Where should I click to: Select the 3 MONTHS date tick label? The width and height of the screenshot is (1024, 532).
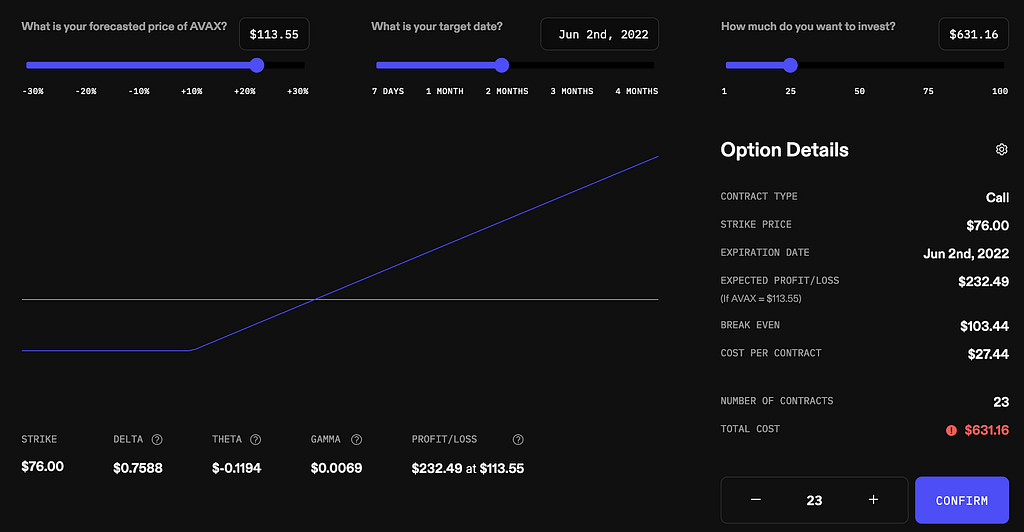point(571,91)
